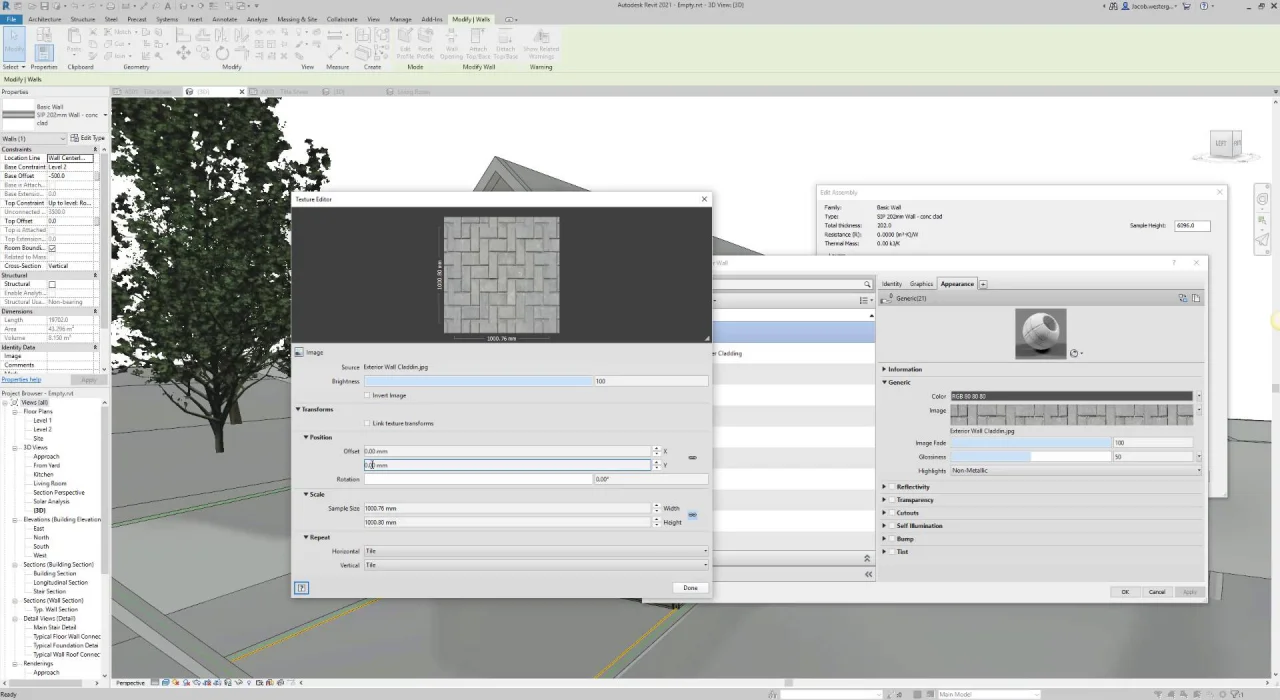Image resolution: width=1280 pixels, height=700 pixels.
Task: Click the Revit application logo
Action: click(x=6, y=6)
